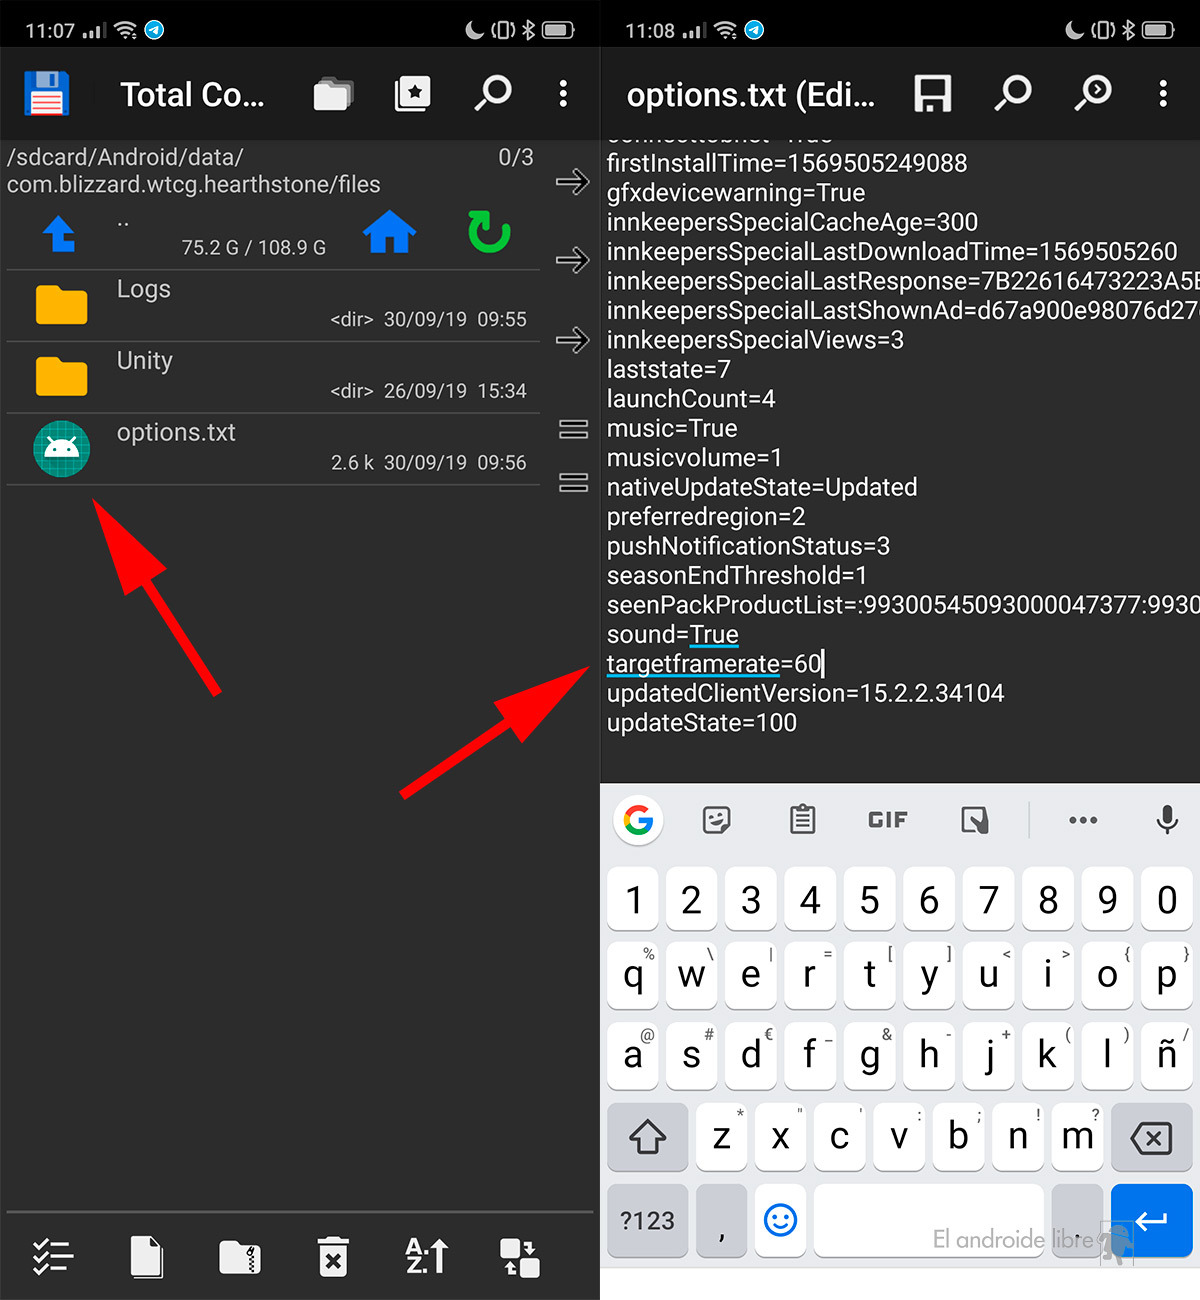Tap the comma key on keyboard
The image size is (1200, 1300).
pos(721,1220)
